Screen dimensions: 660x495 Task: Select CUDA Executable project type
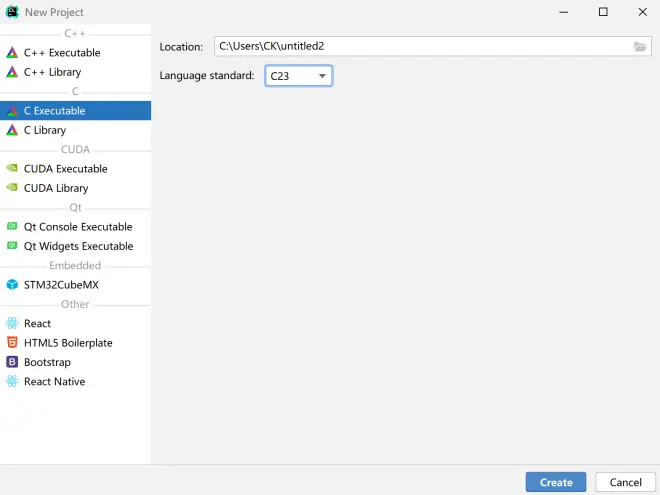[75, 169]
